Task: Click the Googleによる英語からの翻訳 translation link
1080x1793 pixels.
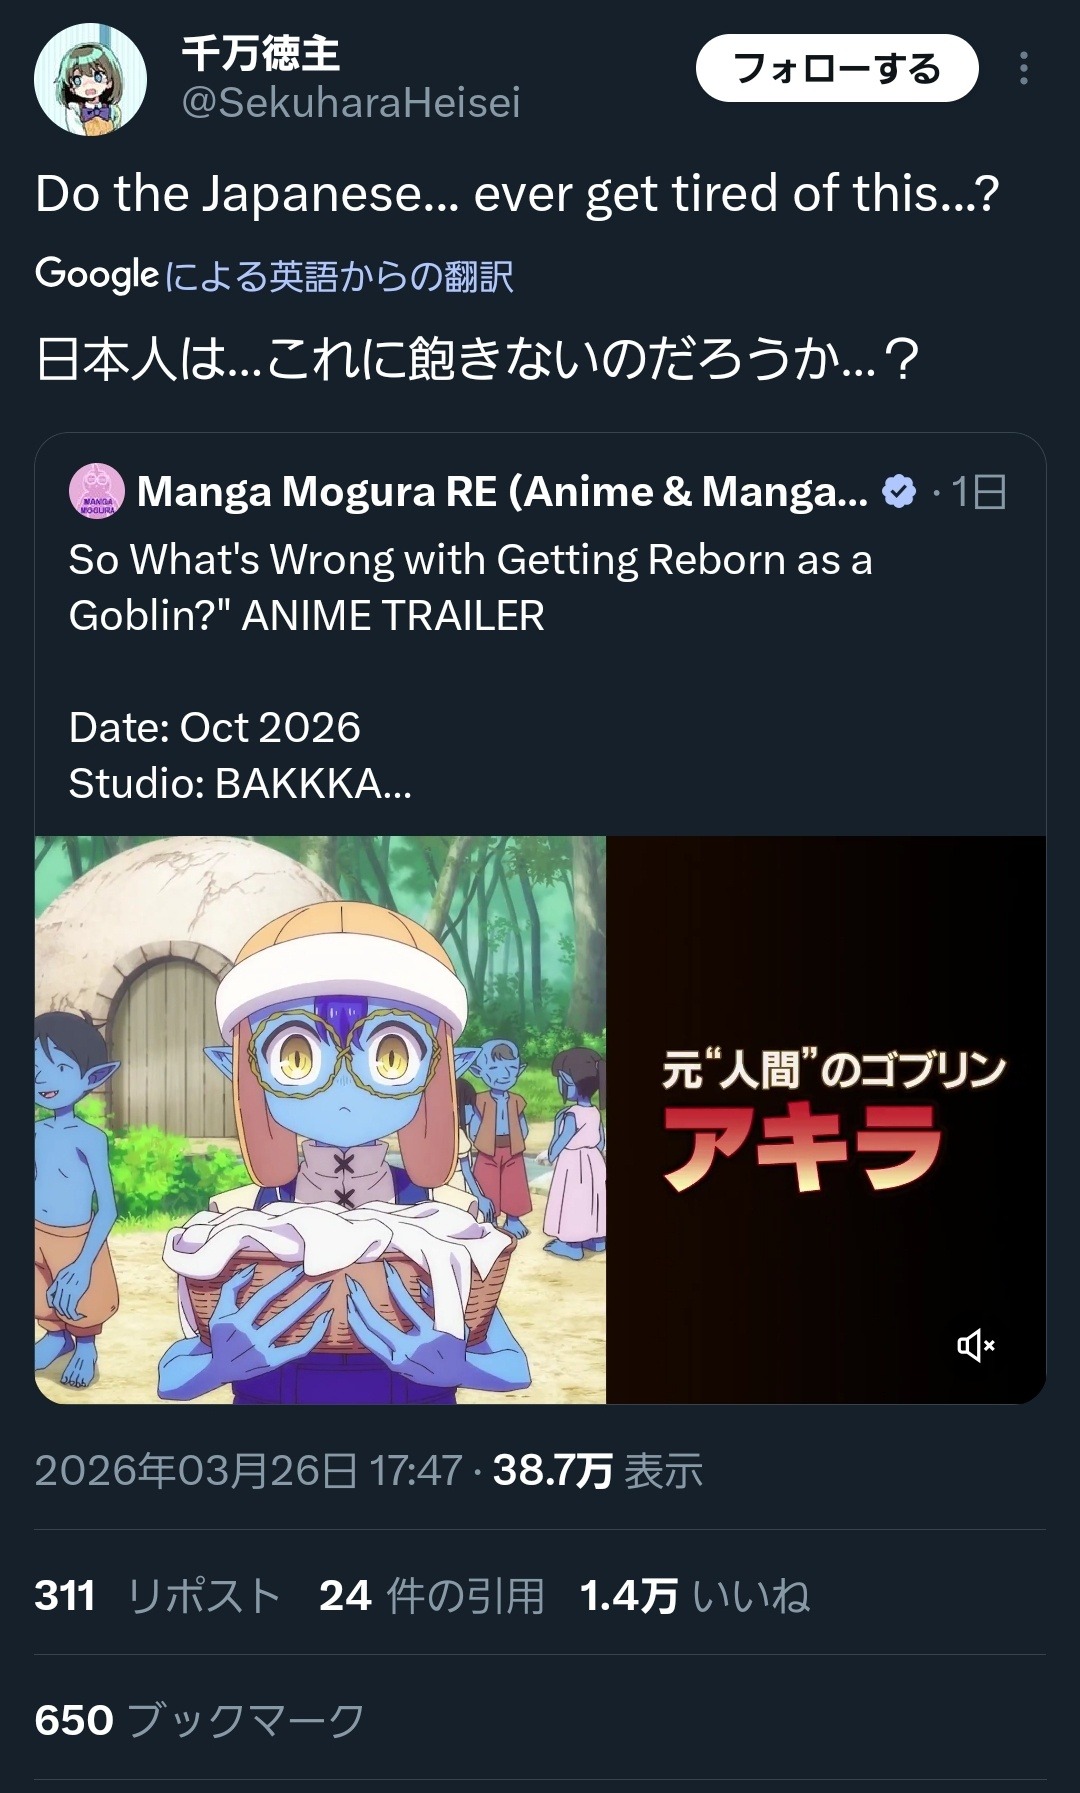Action: coord(338,276)
